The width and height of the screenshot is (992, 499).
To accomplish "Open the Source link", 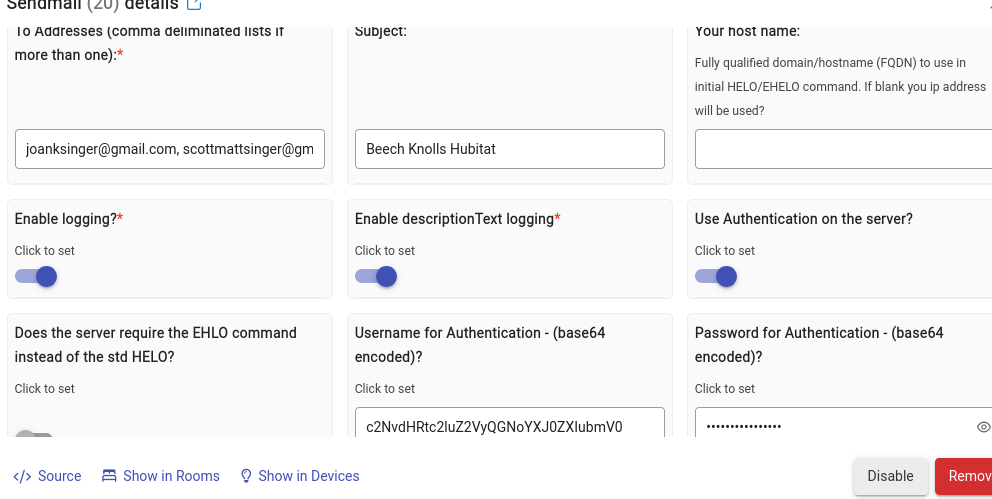I will (59, 476).
